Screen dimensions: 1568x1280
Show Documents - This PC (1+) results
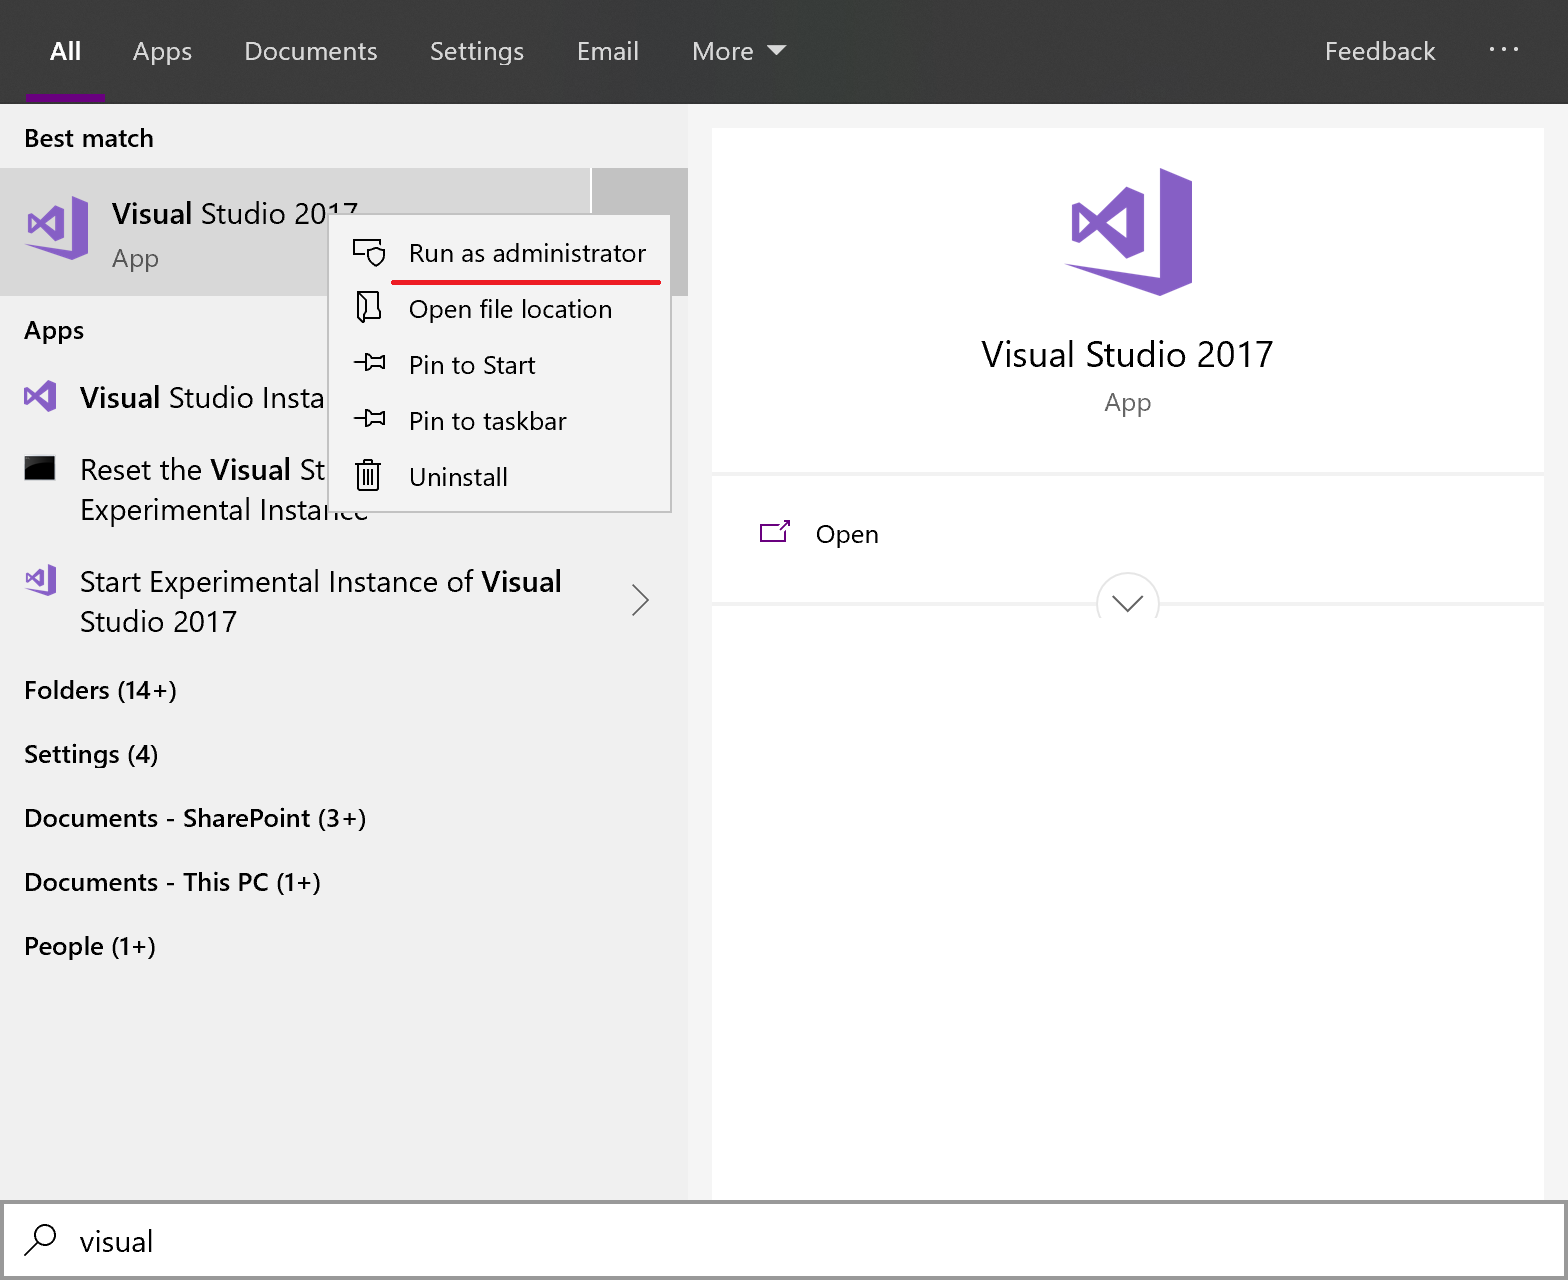(172, 882)
